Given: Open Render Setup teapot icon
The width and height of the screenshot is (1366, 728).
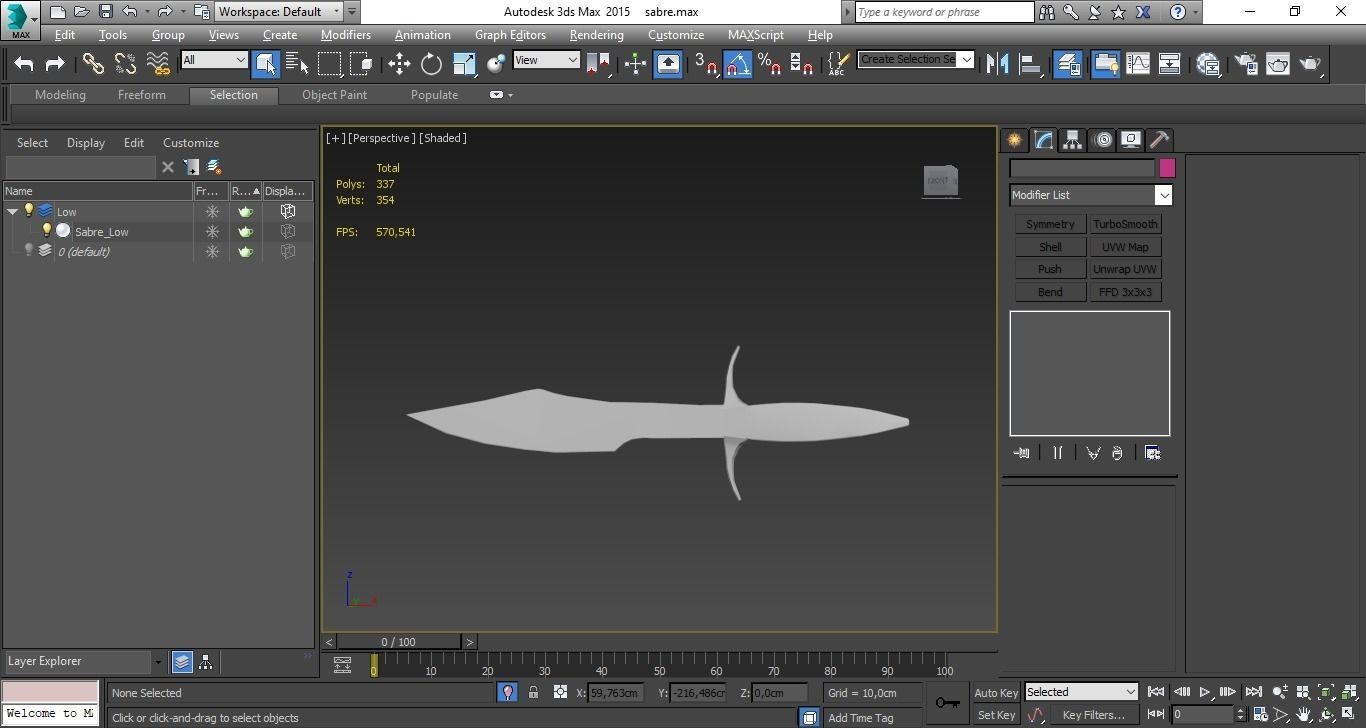Looking at the screenshot, I should (x=1246, y=64).
